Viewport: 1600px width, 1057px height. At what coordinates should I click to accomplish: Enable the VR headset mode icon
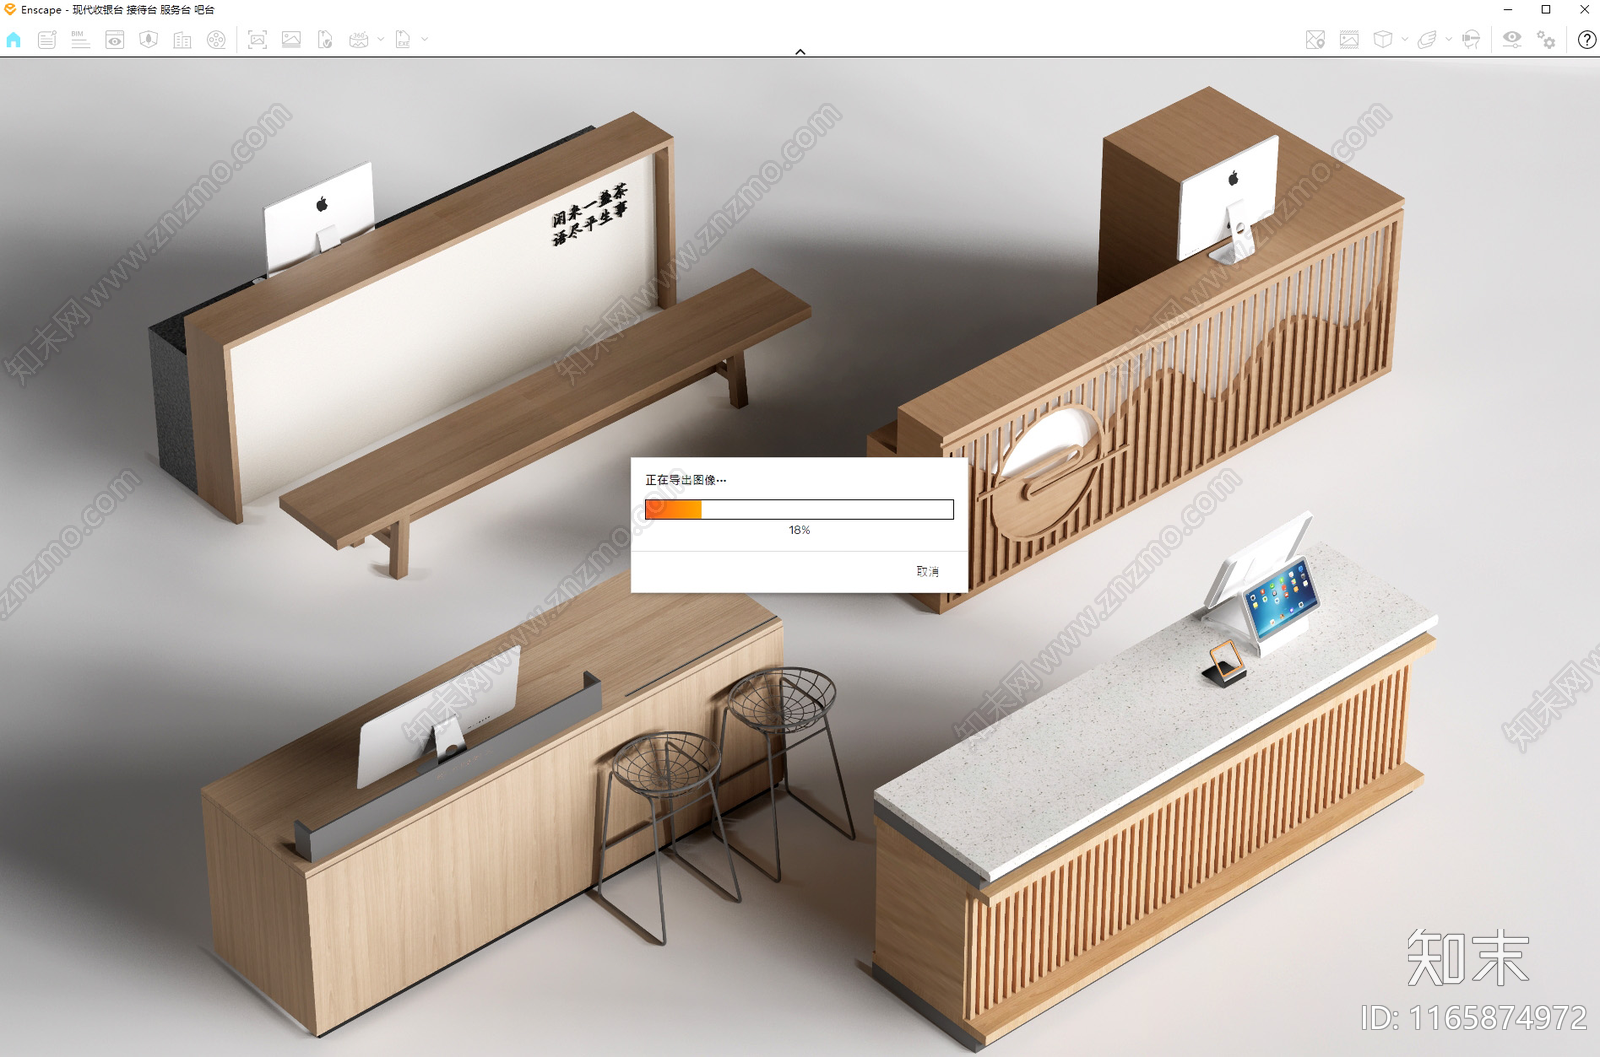coord(1471,40)
